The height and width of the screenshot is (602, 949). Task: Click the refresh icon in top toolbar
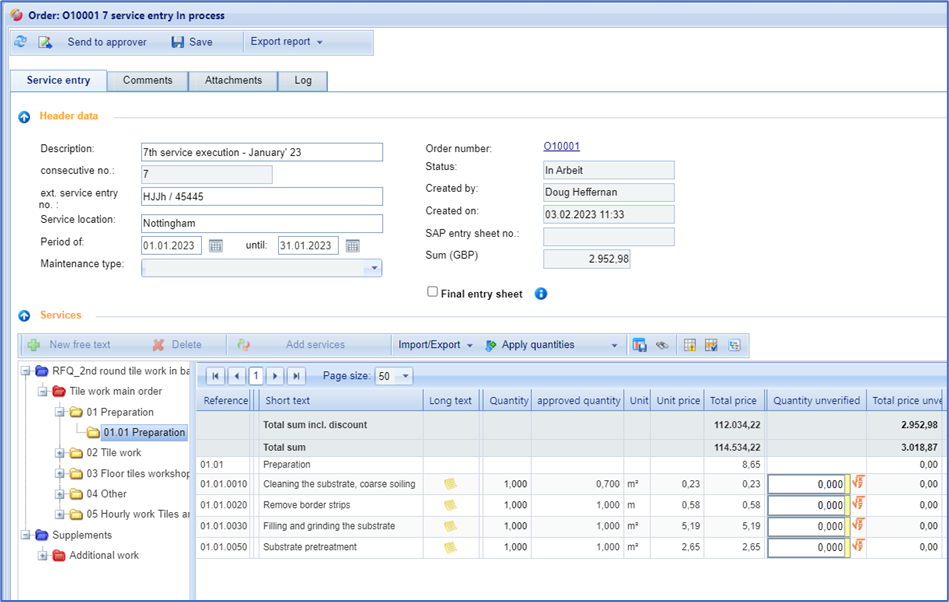tap(21, 42)
